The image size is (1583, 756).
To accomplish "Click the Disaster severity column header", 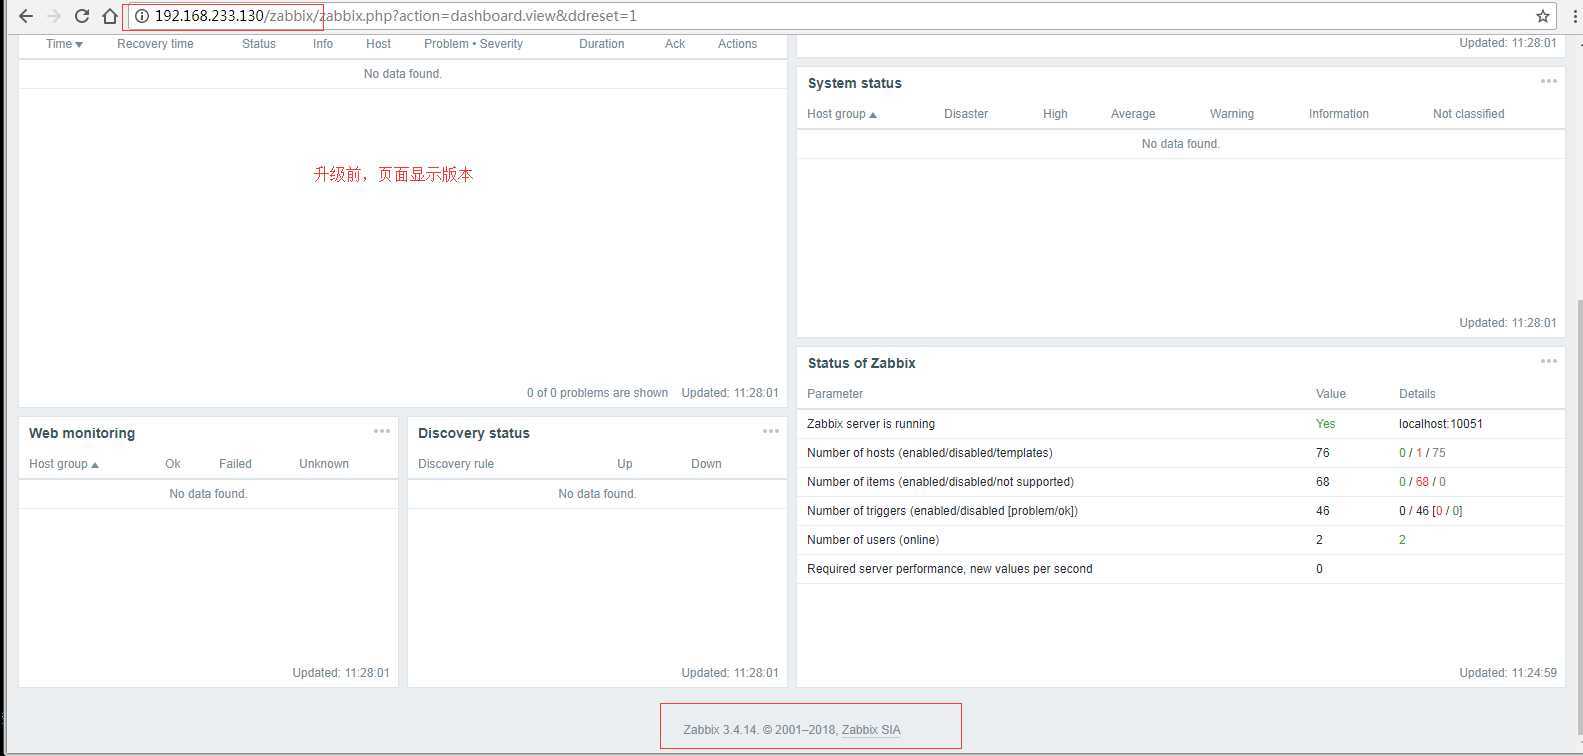I will click(966, 114).
